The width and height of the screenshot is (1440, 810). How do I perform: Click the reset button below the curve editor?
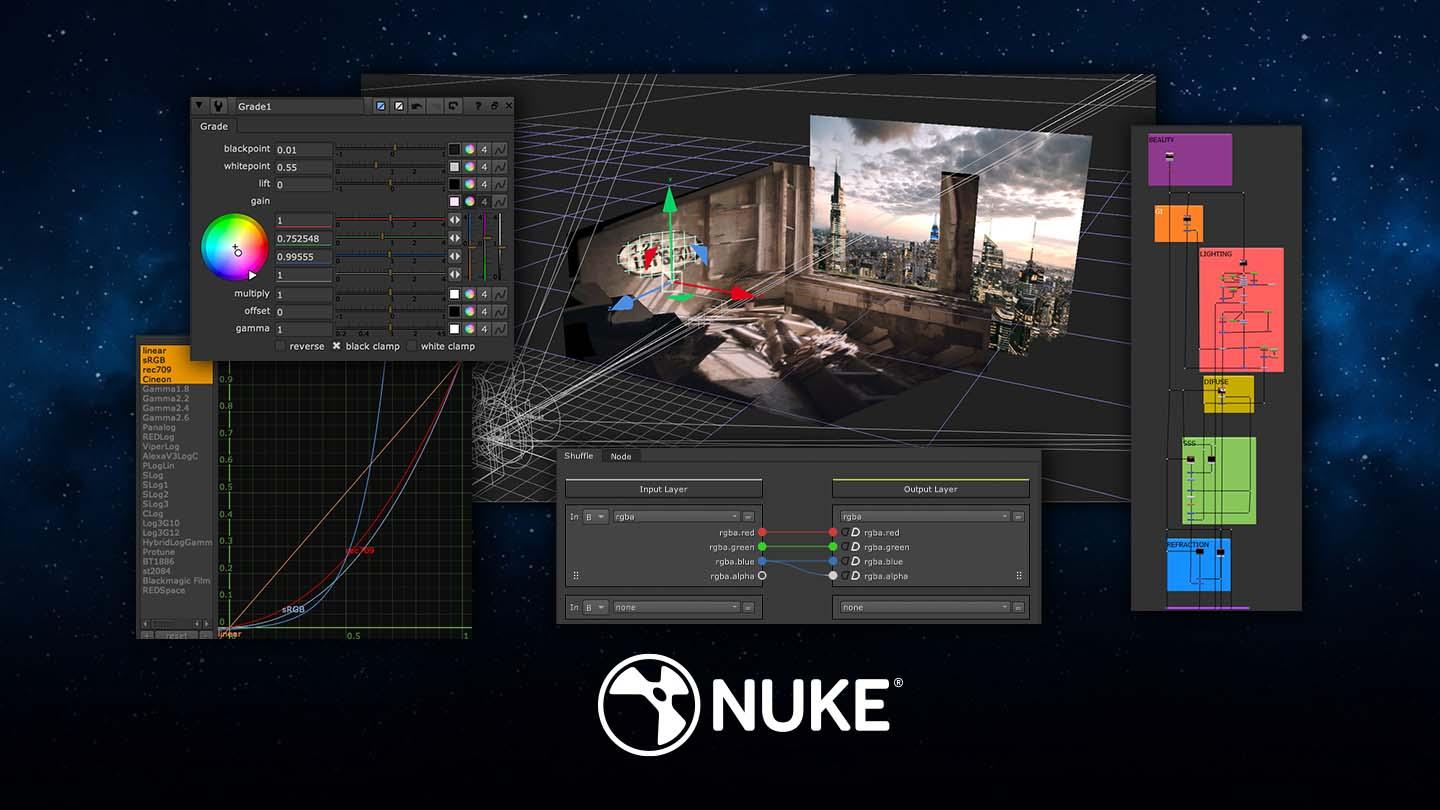(x=175, y=636)
